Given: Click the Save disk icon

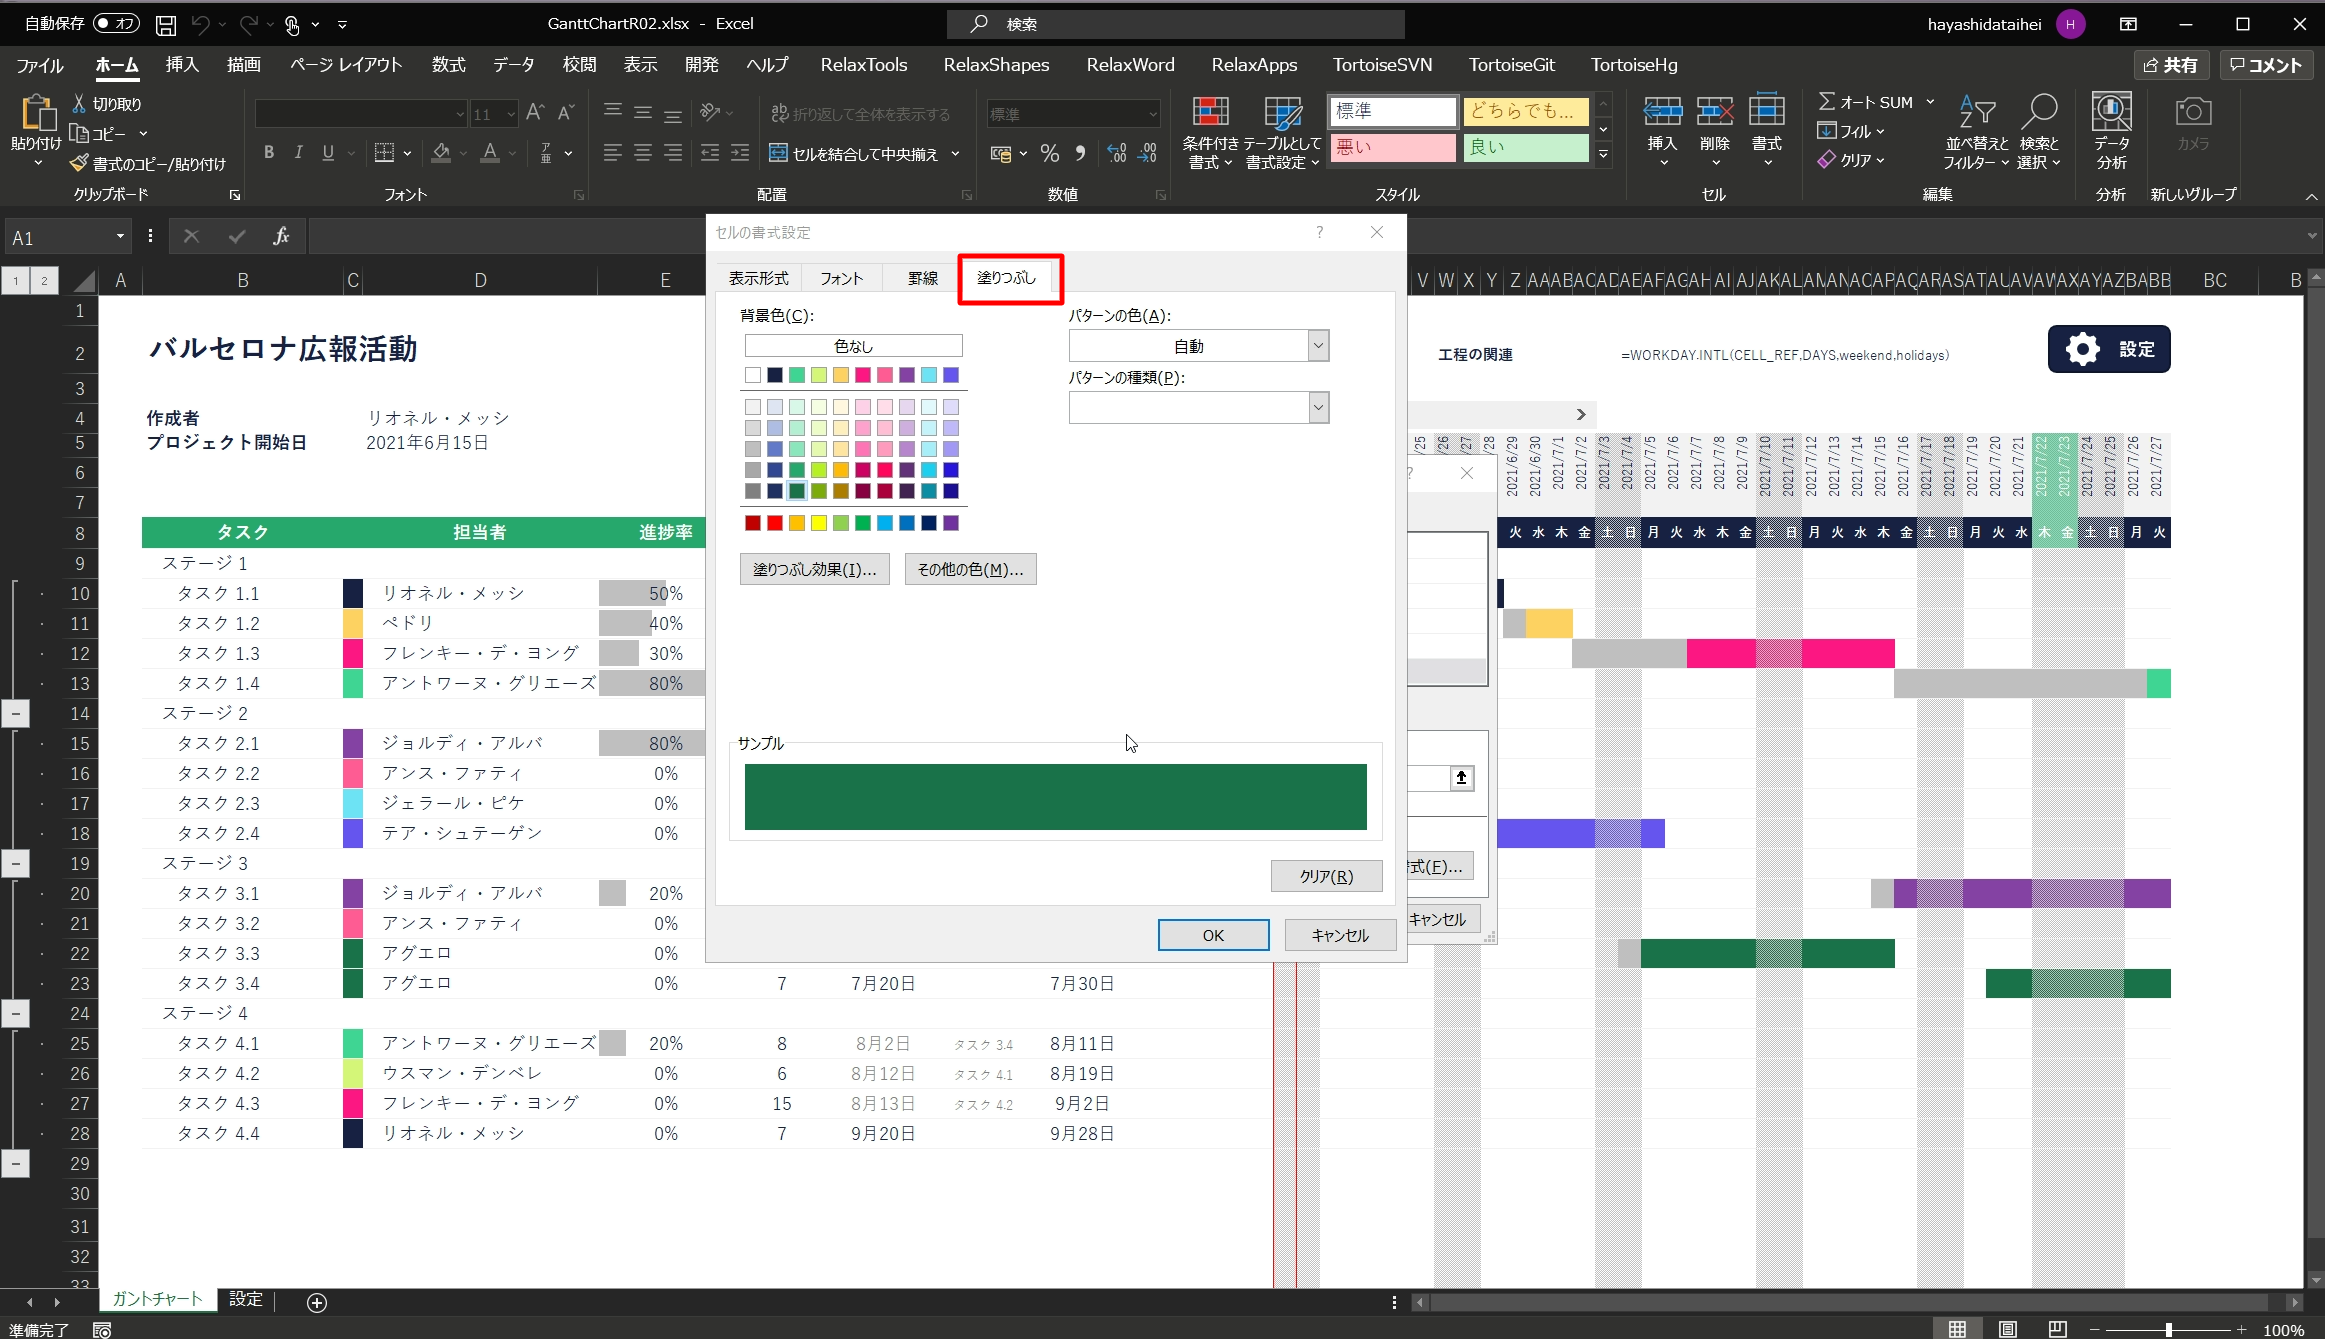Looking at the screenshot, I should 166,24.
